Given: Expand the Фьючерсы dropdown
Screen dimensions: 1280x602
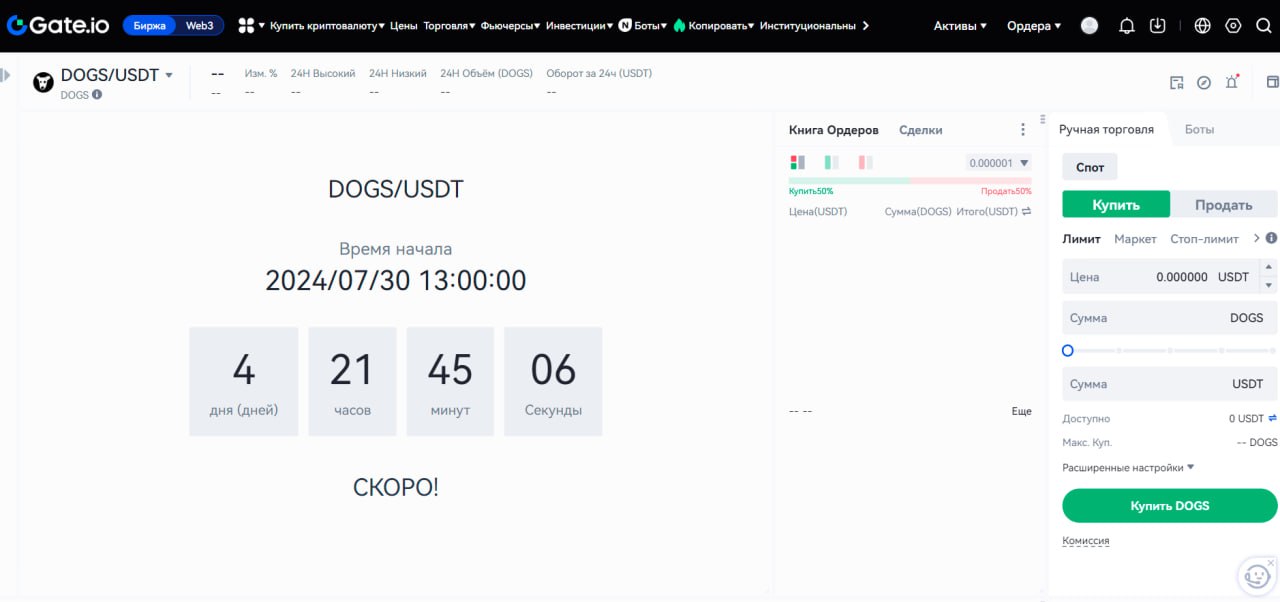Looking at the screenshot, I should (510, 26).
